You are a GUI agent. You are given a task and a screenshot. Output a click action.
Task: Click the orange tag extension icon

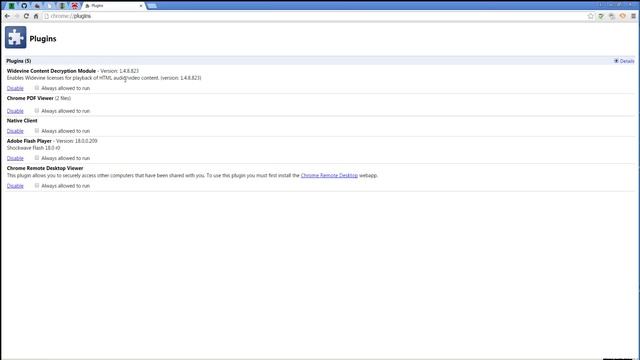click(x=622, y=16)
